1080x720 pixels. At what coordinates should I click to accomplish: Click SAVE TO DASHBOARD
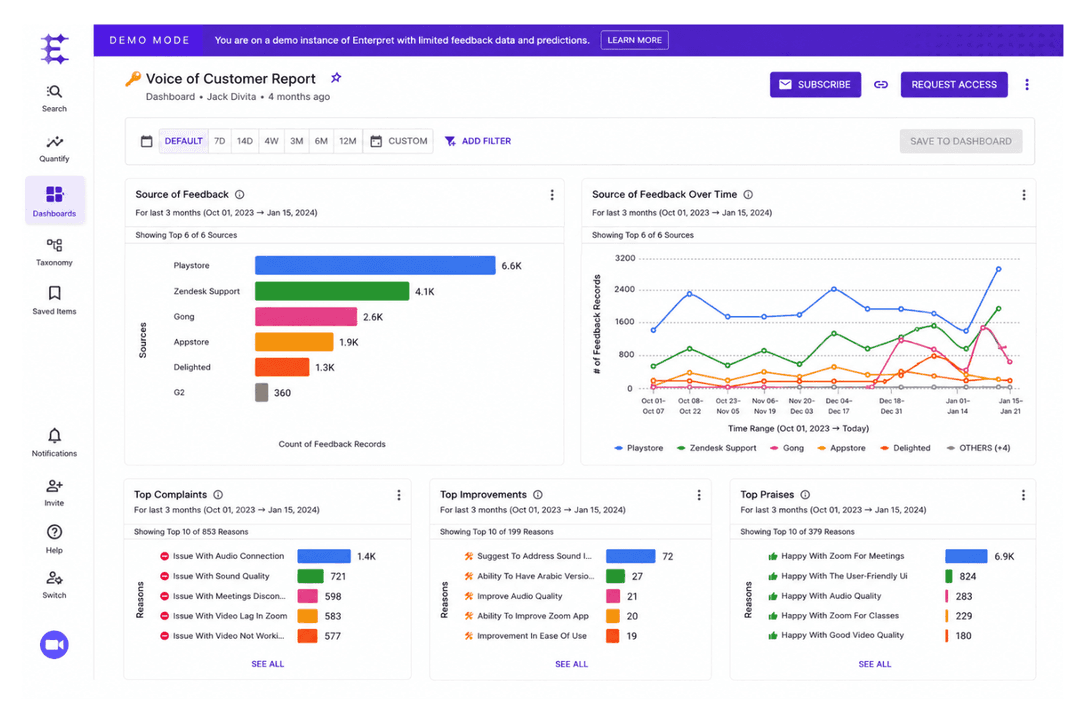(961, 141)
